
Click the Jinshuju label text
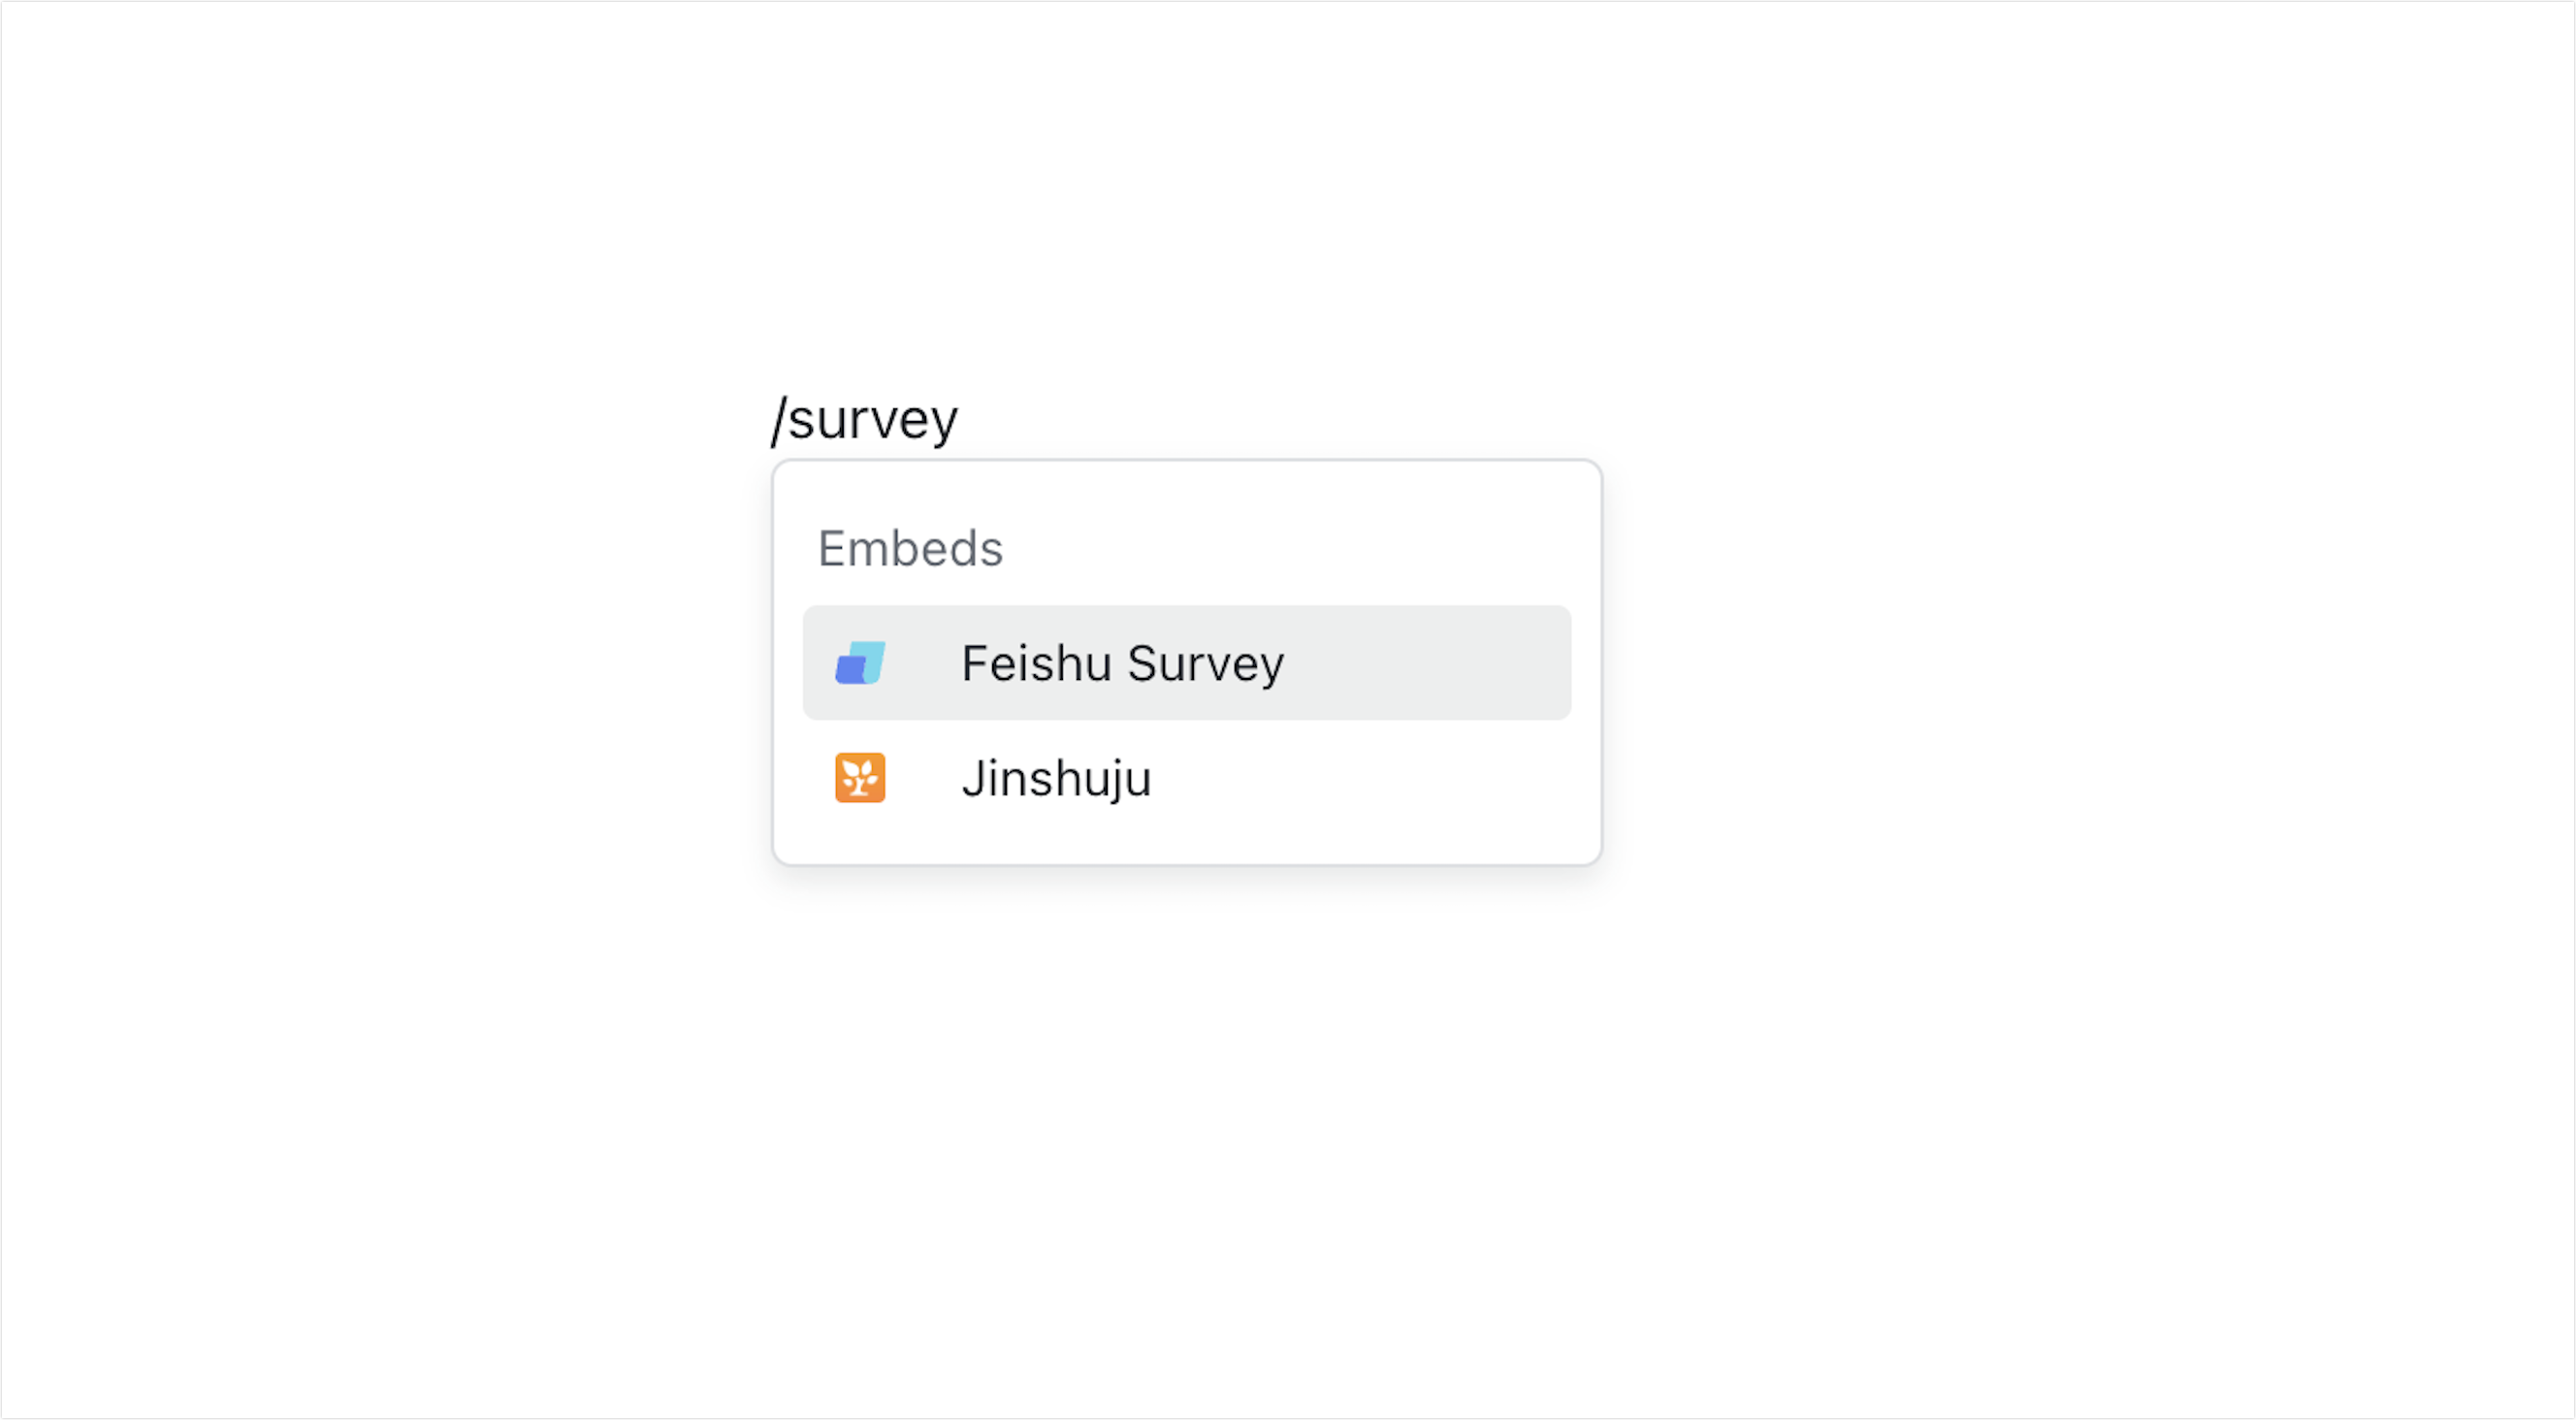pyautogui.click(x=1056, y=779)
